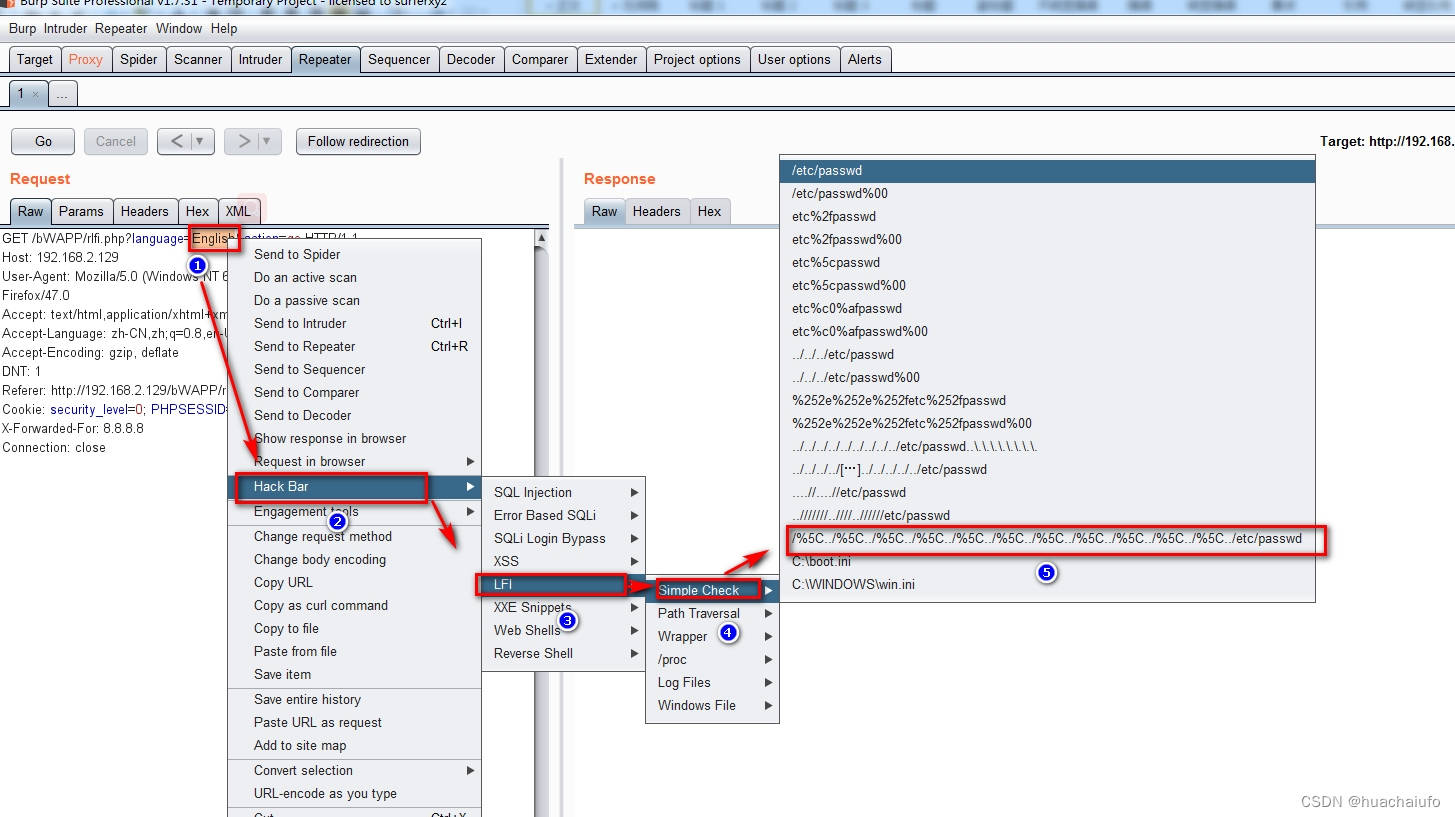1455x817 pixels.
Task: Expand the Engagement tools submenu
Action: coord(355,511)
